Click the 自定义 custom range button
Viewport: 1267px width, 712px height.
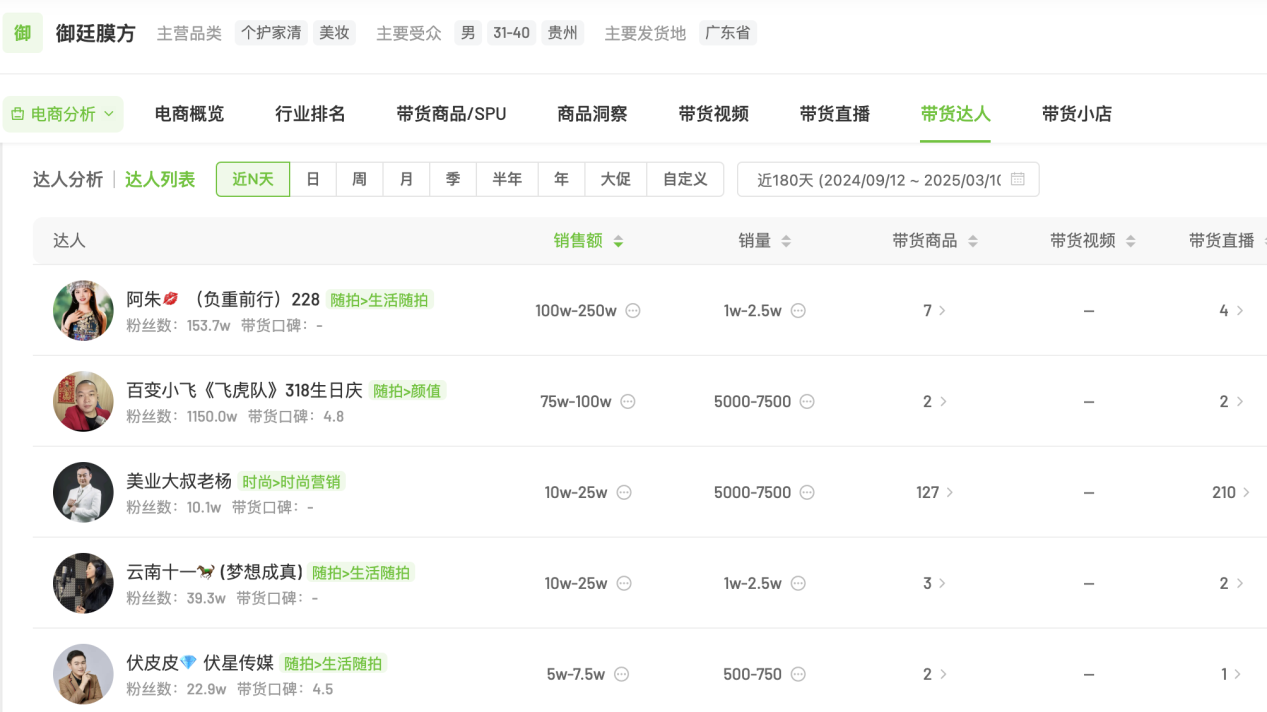pos(685,180)
